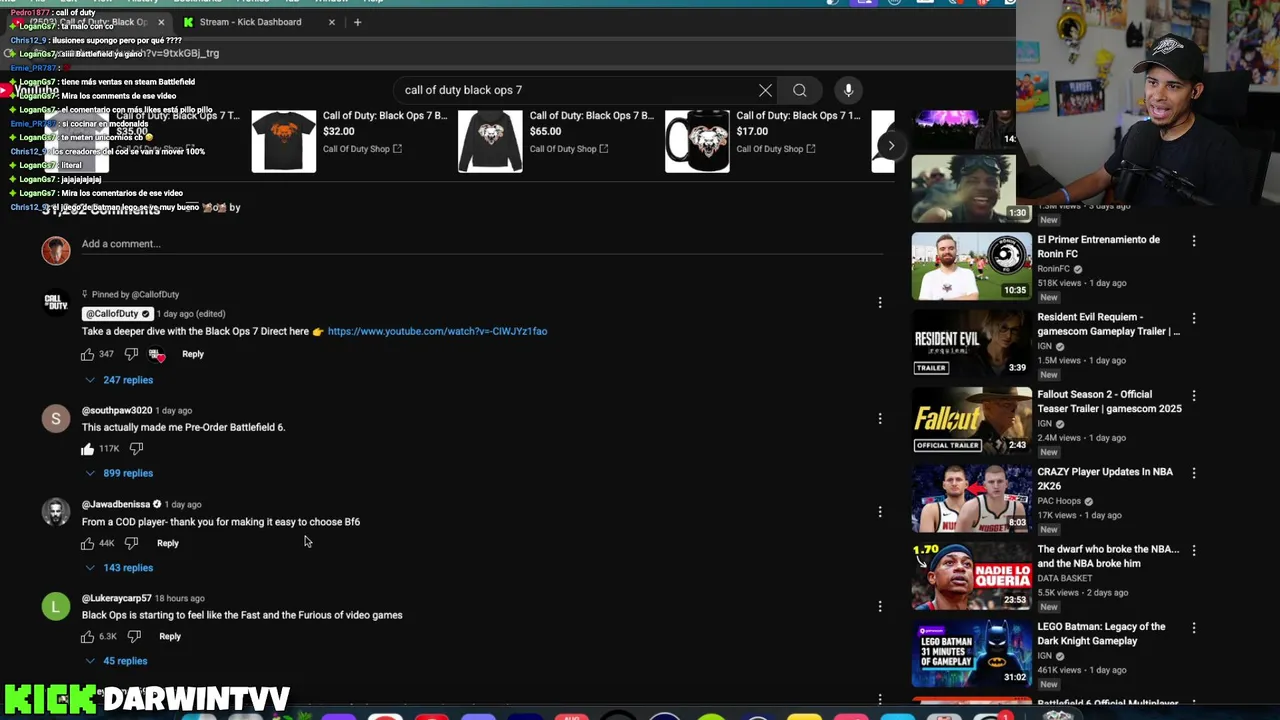Image resolution: width=1280 pixels, height=720 pixels.
Task: Open @Jawadbenissa profile link
Action: [x=116, y=504]
